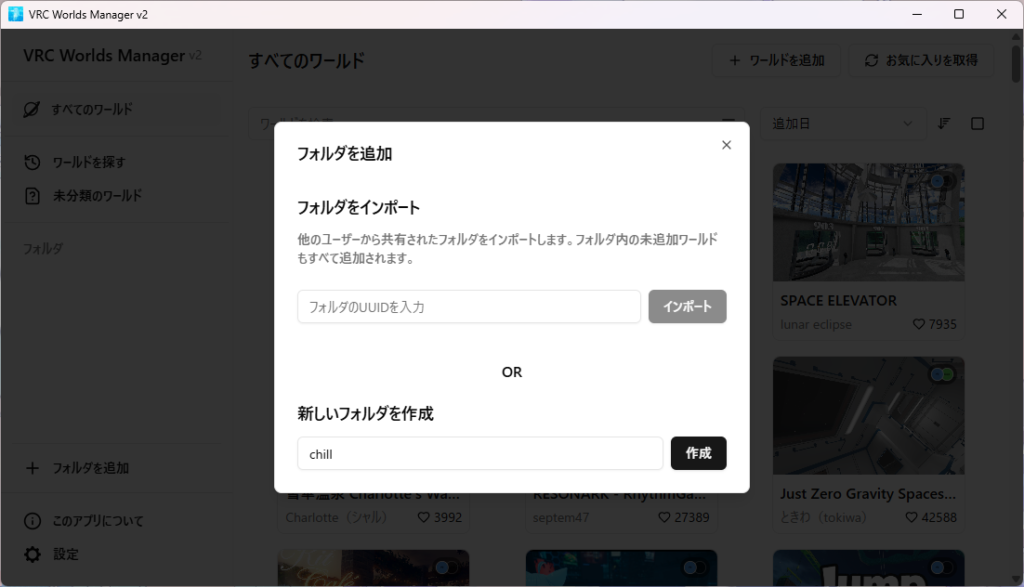1024x587 pixels.
Task: Click the history clock icon for ワールドを探す
Action: [x=32, y=162]
